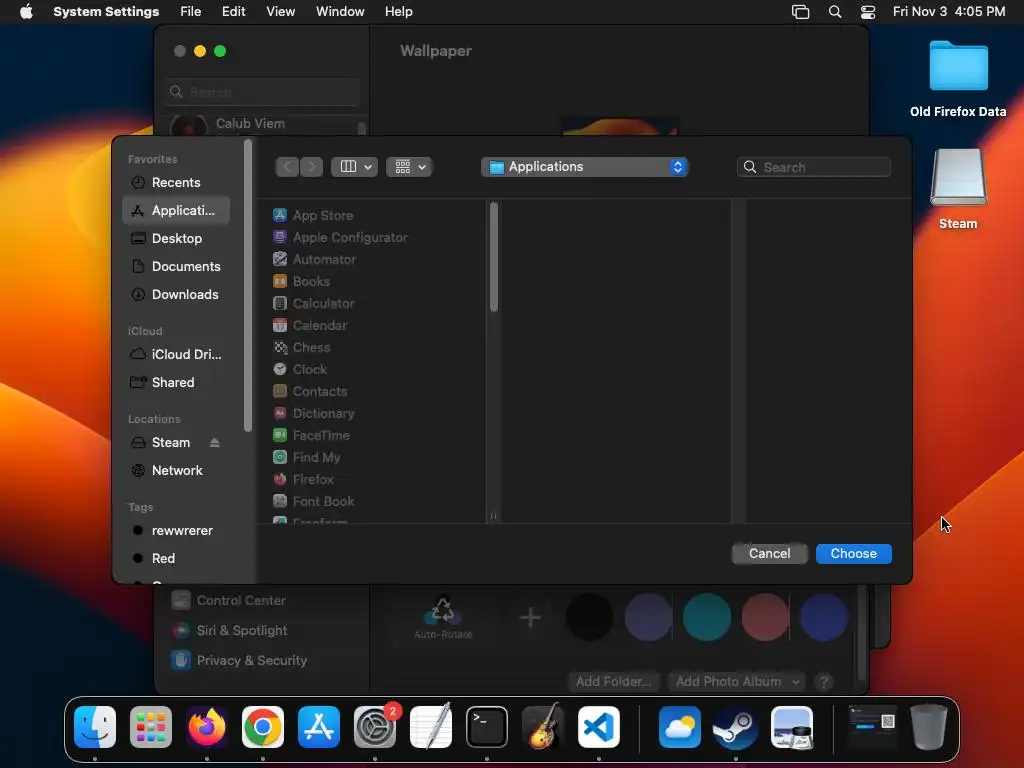Screen dimensions: 1024x768
Task: Open the Weather app from the Dock
Action: tap(679, 727)
